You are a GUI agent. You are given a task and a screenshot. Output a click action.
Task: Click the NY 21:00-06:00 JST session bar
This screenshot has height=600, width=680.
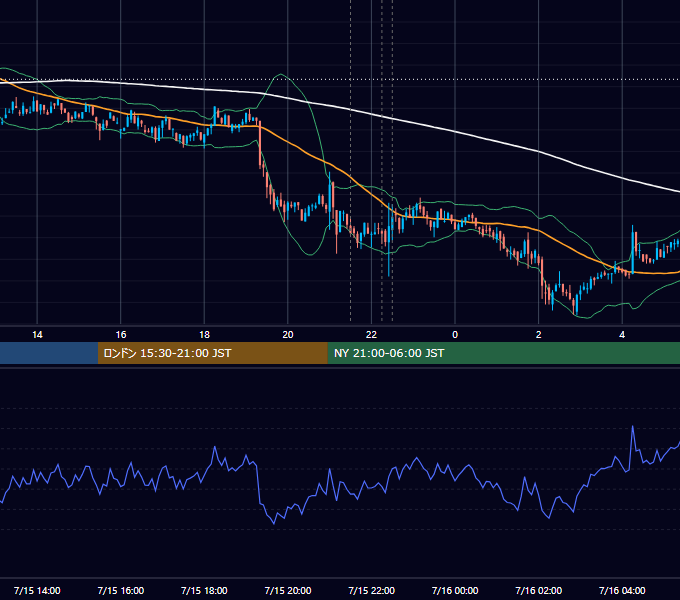503,353
